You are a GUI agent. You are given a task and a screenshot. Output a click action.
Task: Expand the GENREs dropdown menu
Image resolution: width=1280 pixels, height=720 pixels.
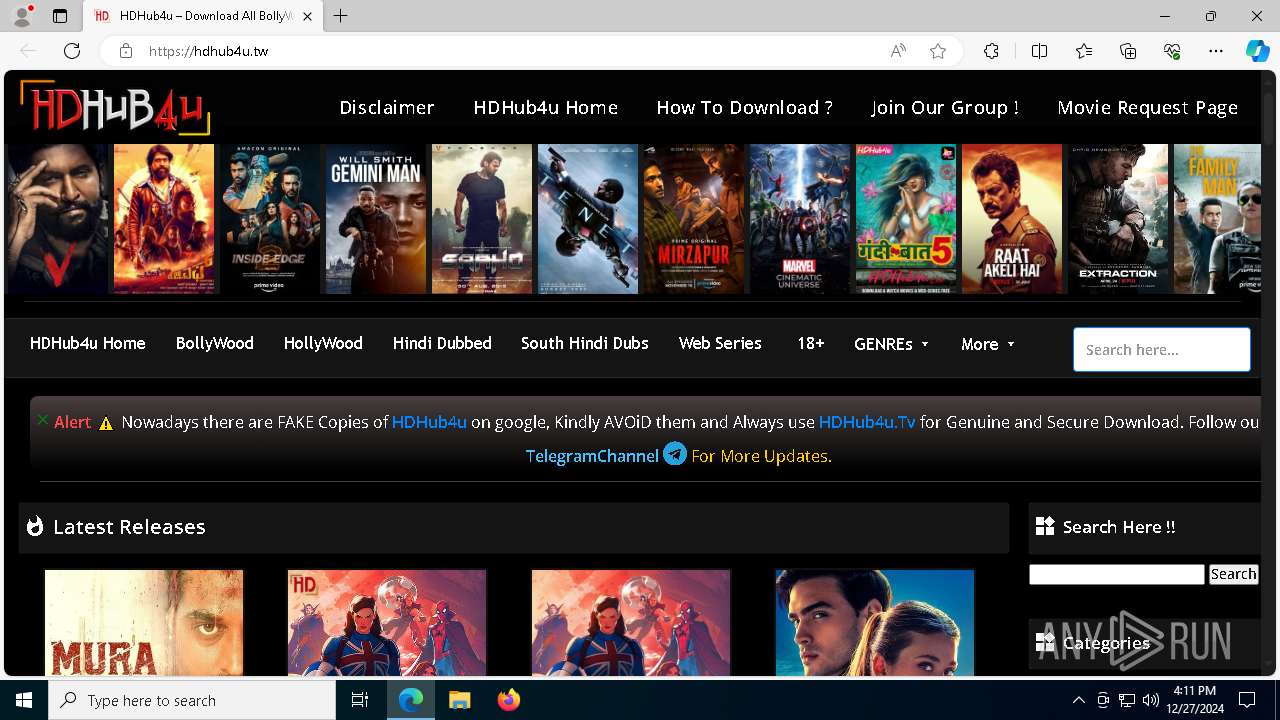point(891,344)
